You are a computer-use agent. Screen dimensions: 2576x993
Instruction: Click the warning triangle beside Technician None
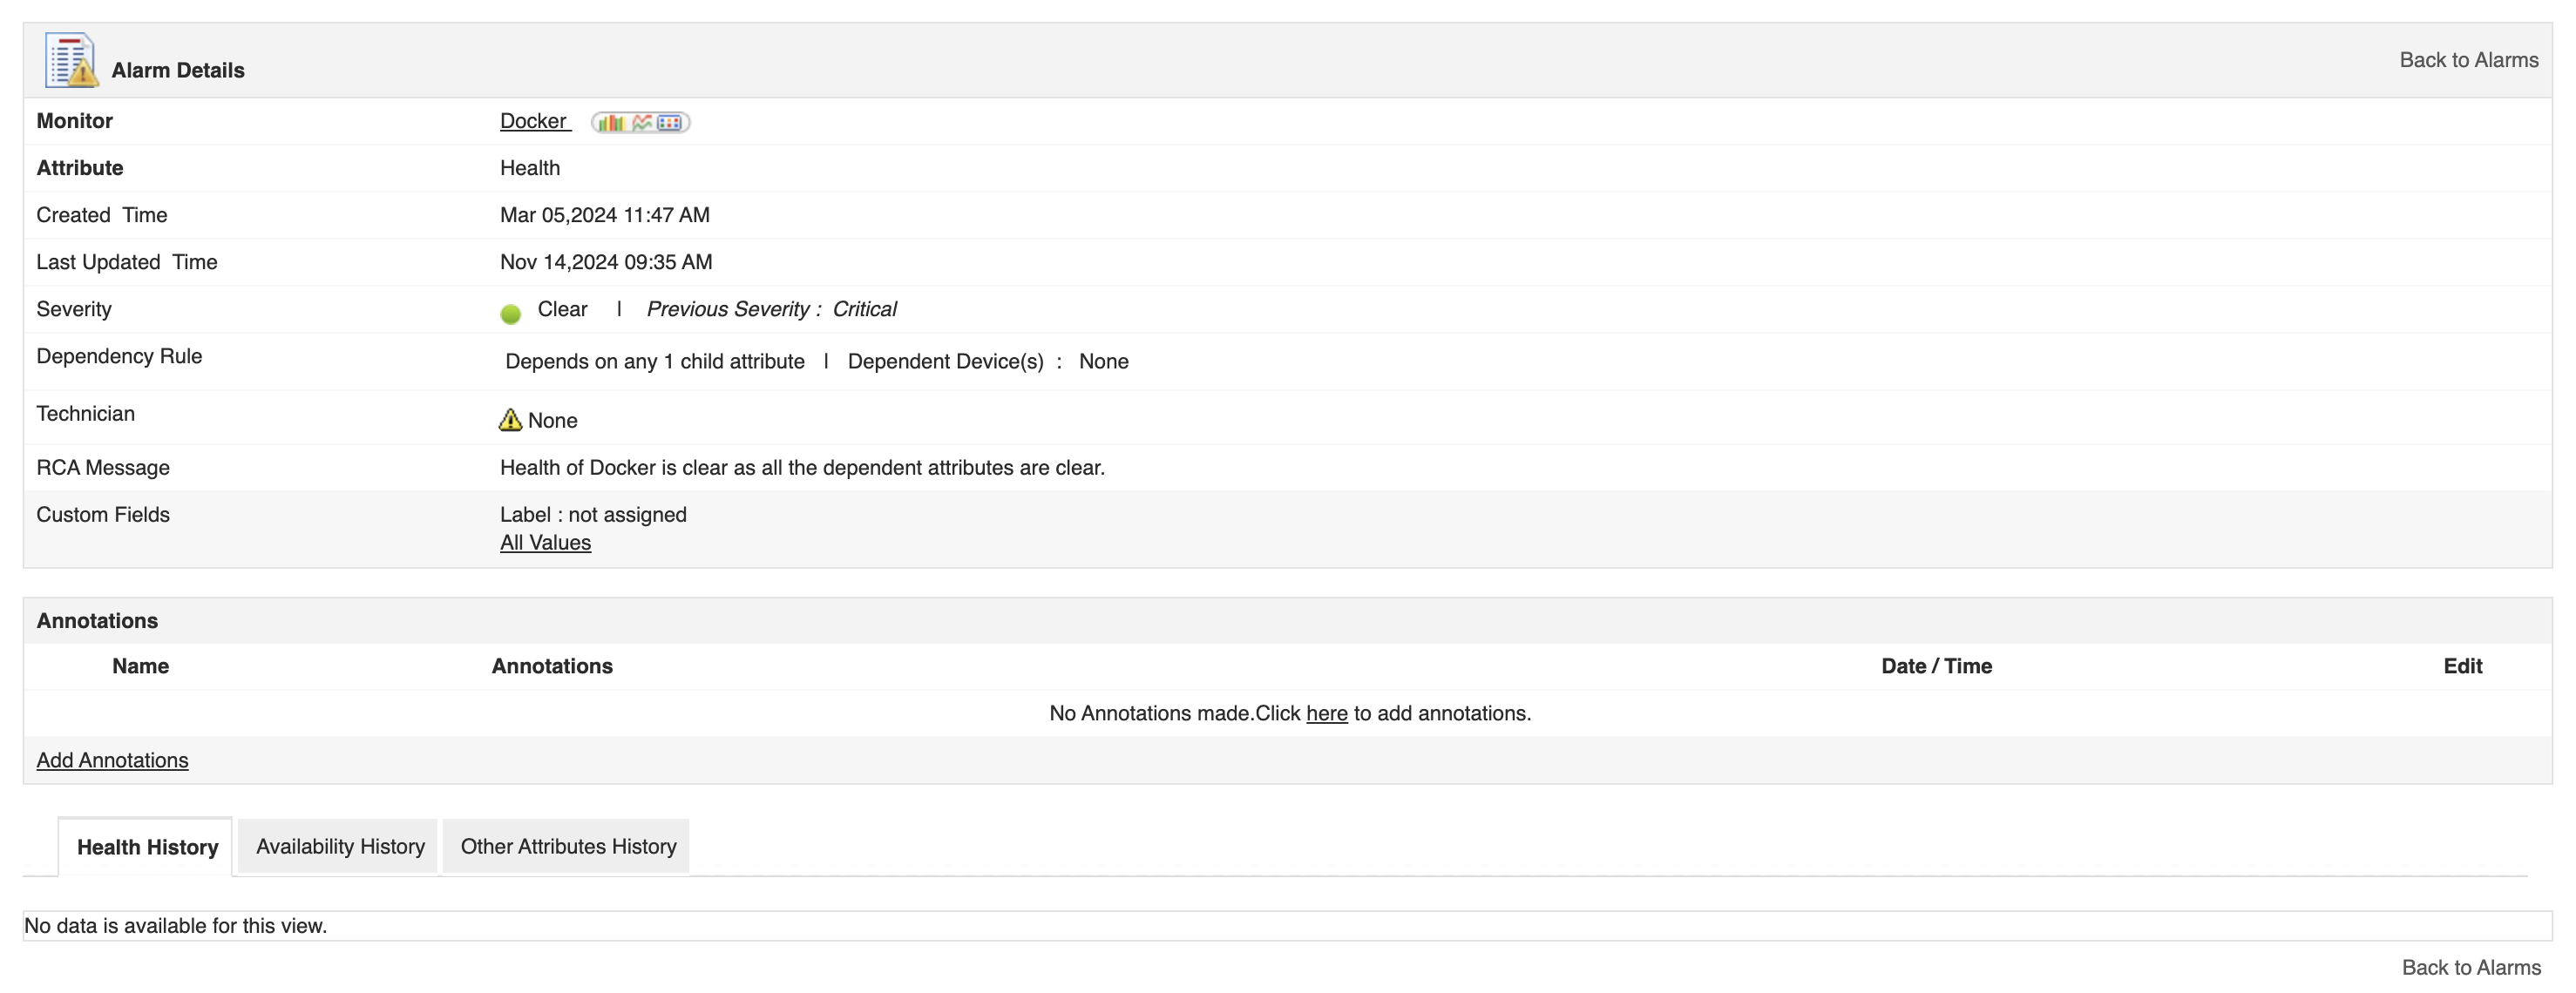pyautogui.click(x=511, y=420)
